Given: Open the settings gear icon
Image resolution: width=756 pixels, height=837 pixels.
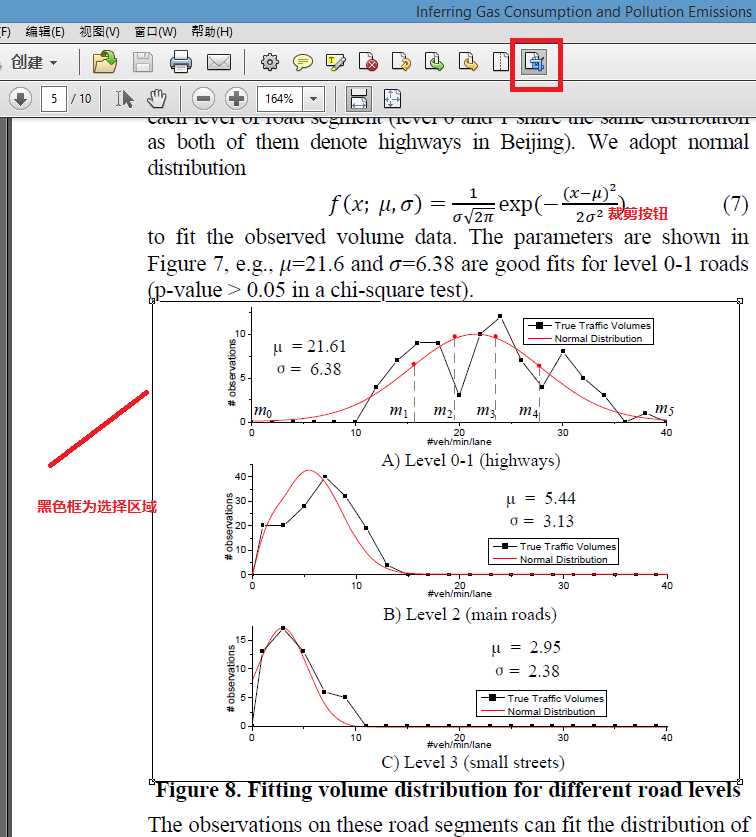Looking at the screenshot, I should click(x=270, y=62).
